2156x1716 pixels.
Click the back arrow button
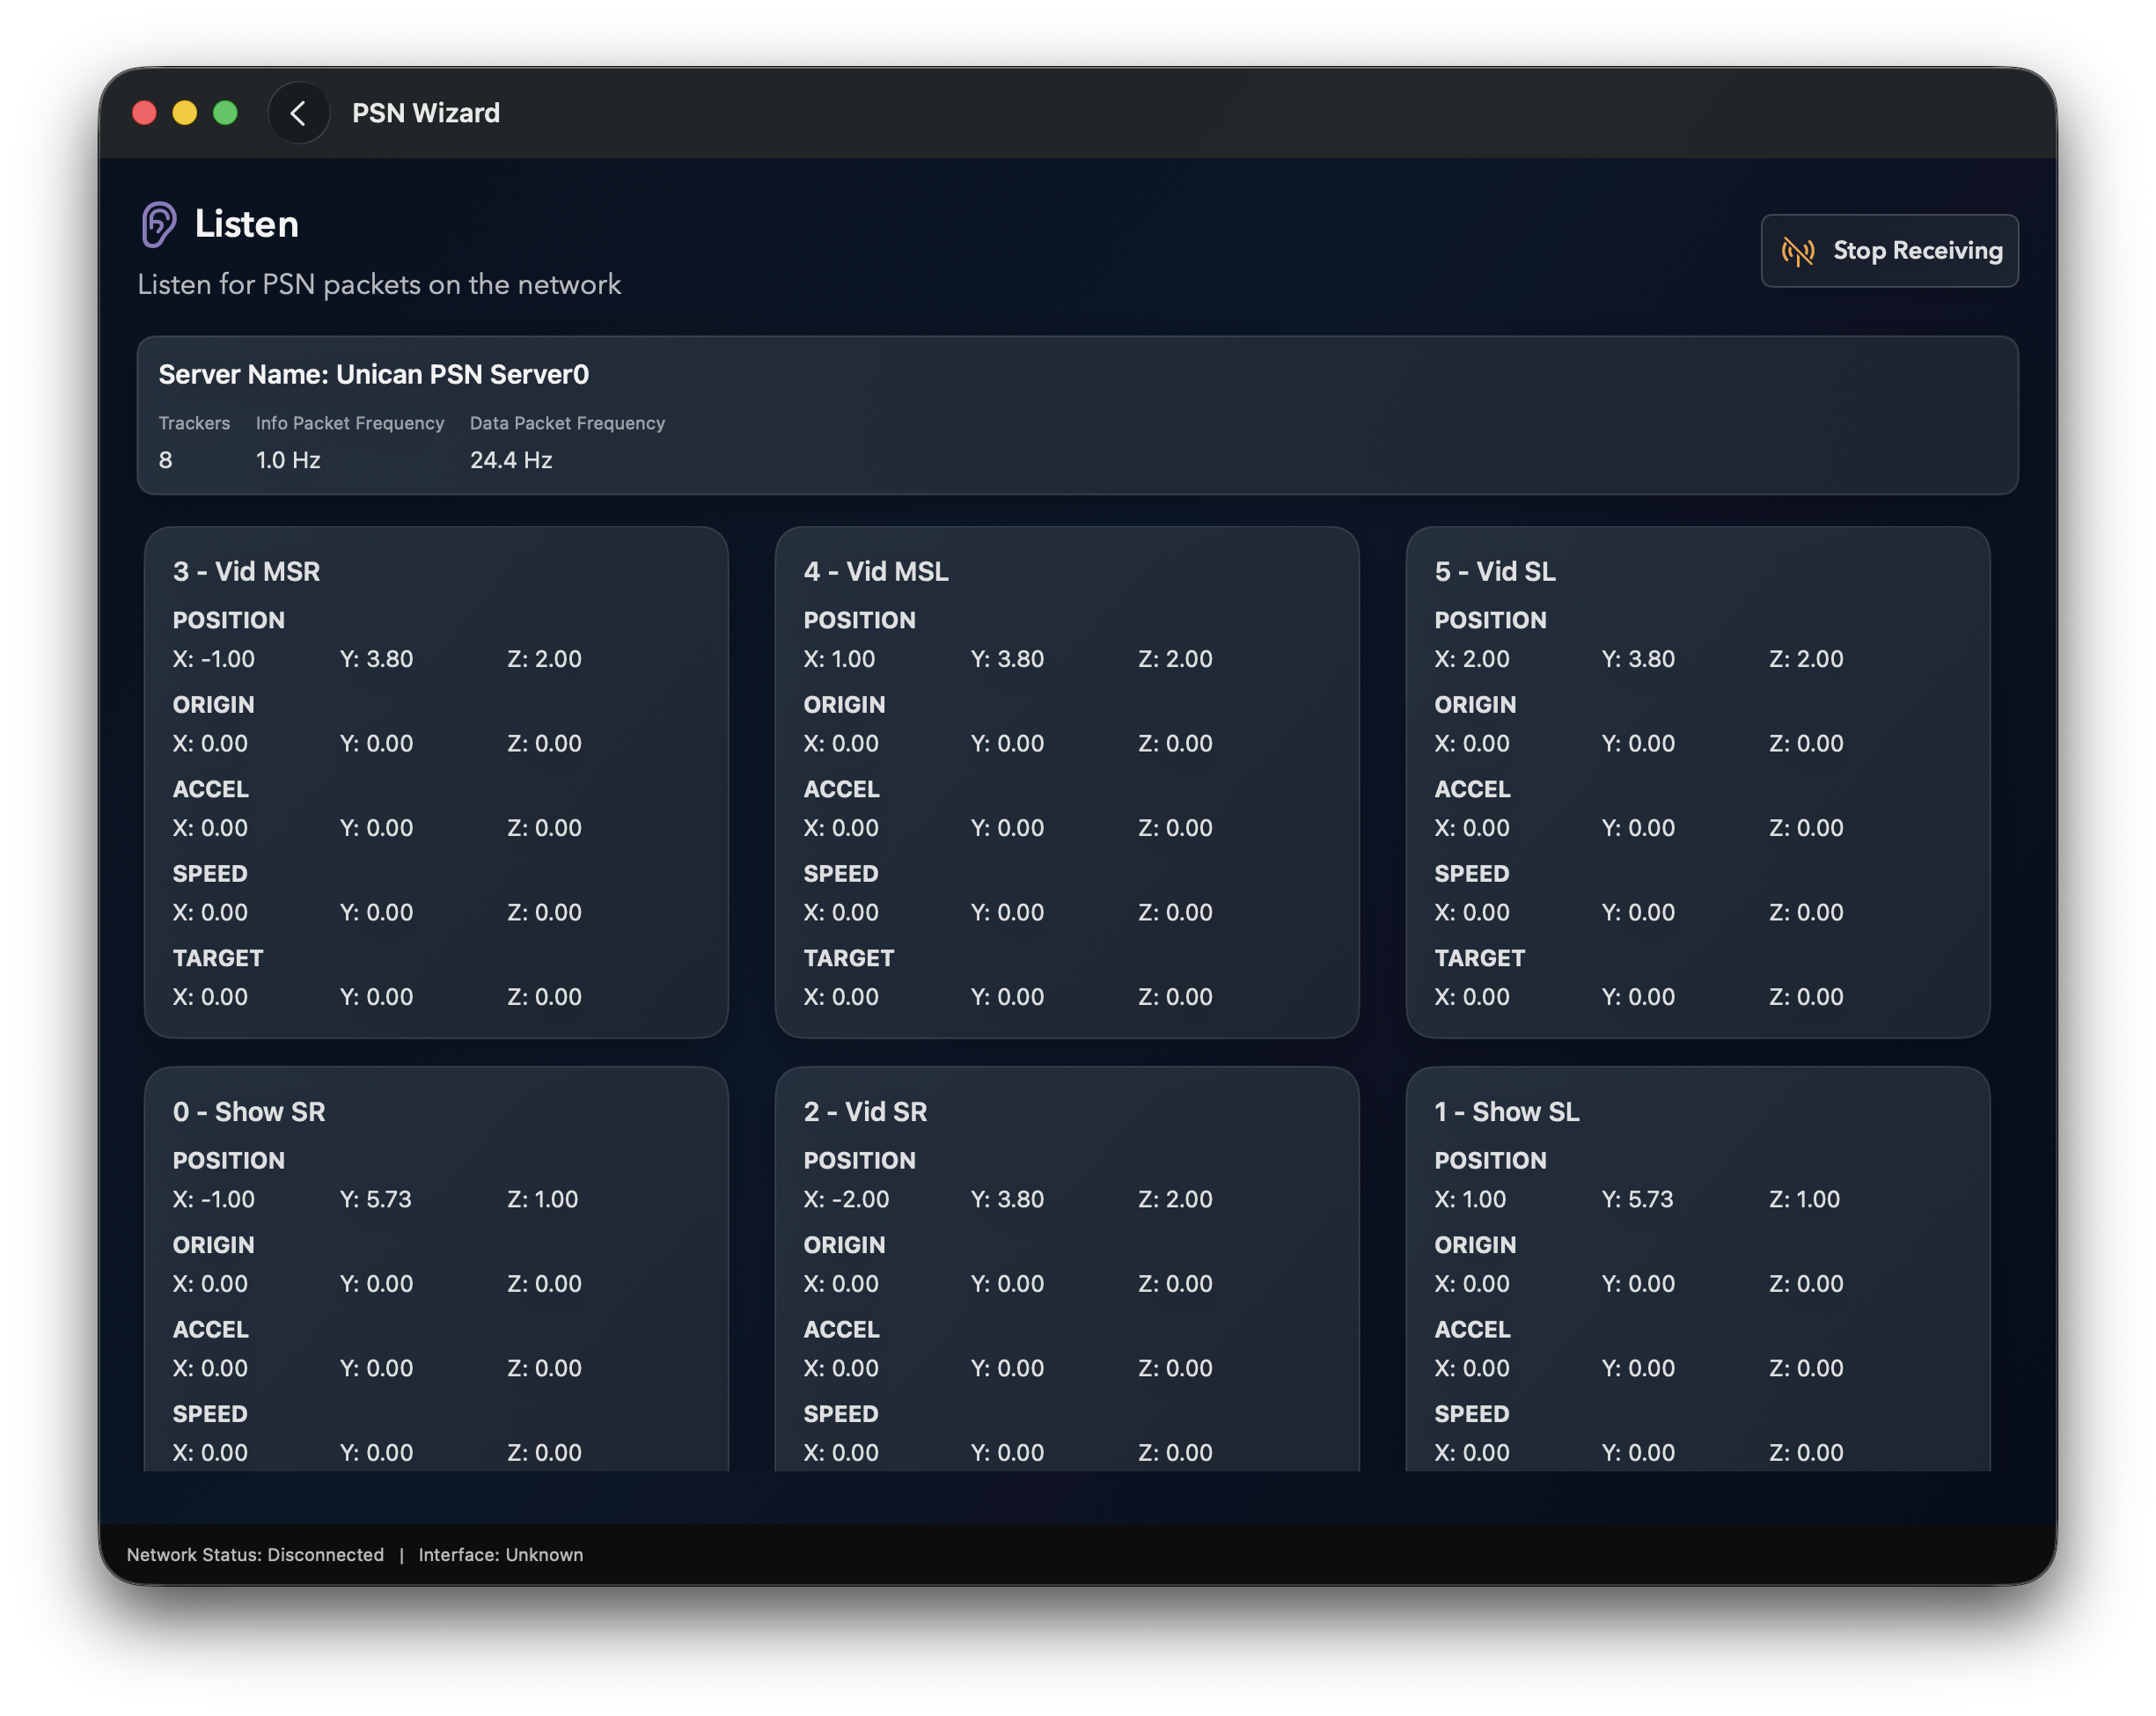pos(298,113)
